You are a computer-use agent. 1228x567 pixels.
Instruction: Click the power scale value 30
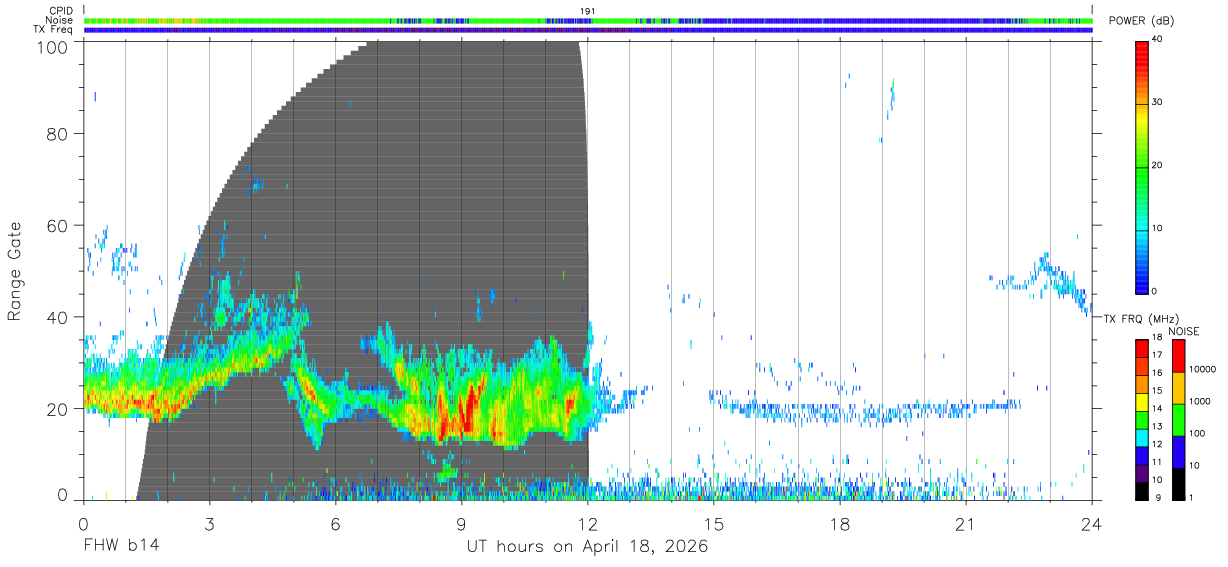[x=1159, y=103]
